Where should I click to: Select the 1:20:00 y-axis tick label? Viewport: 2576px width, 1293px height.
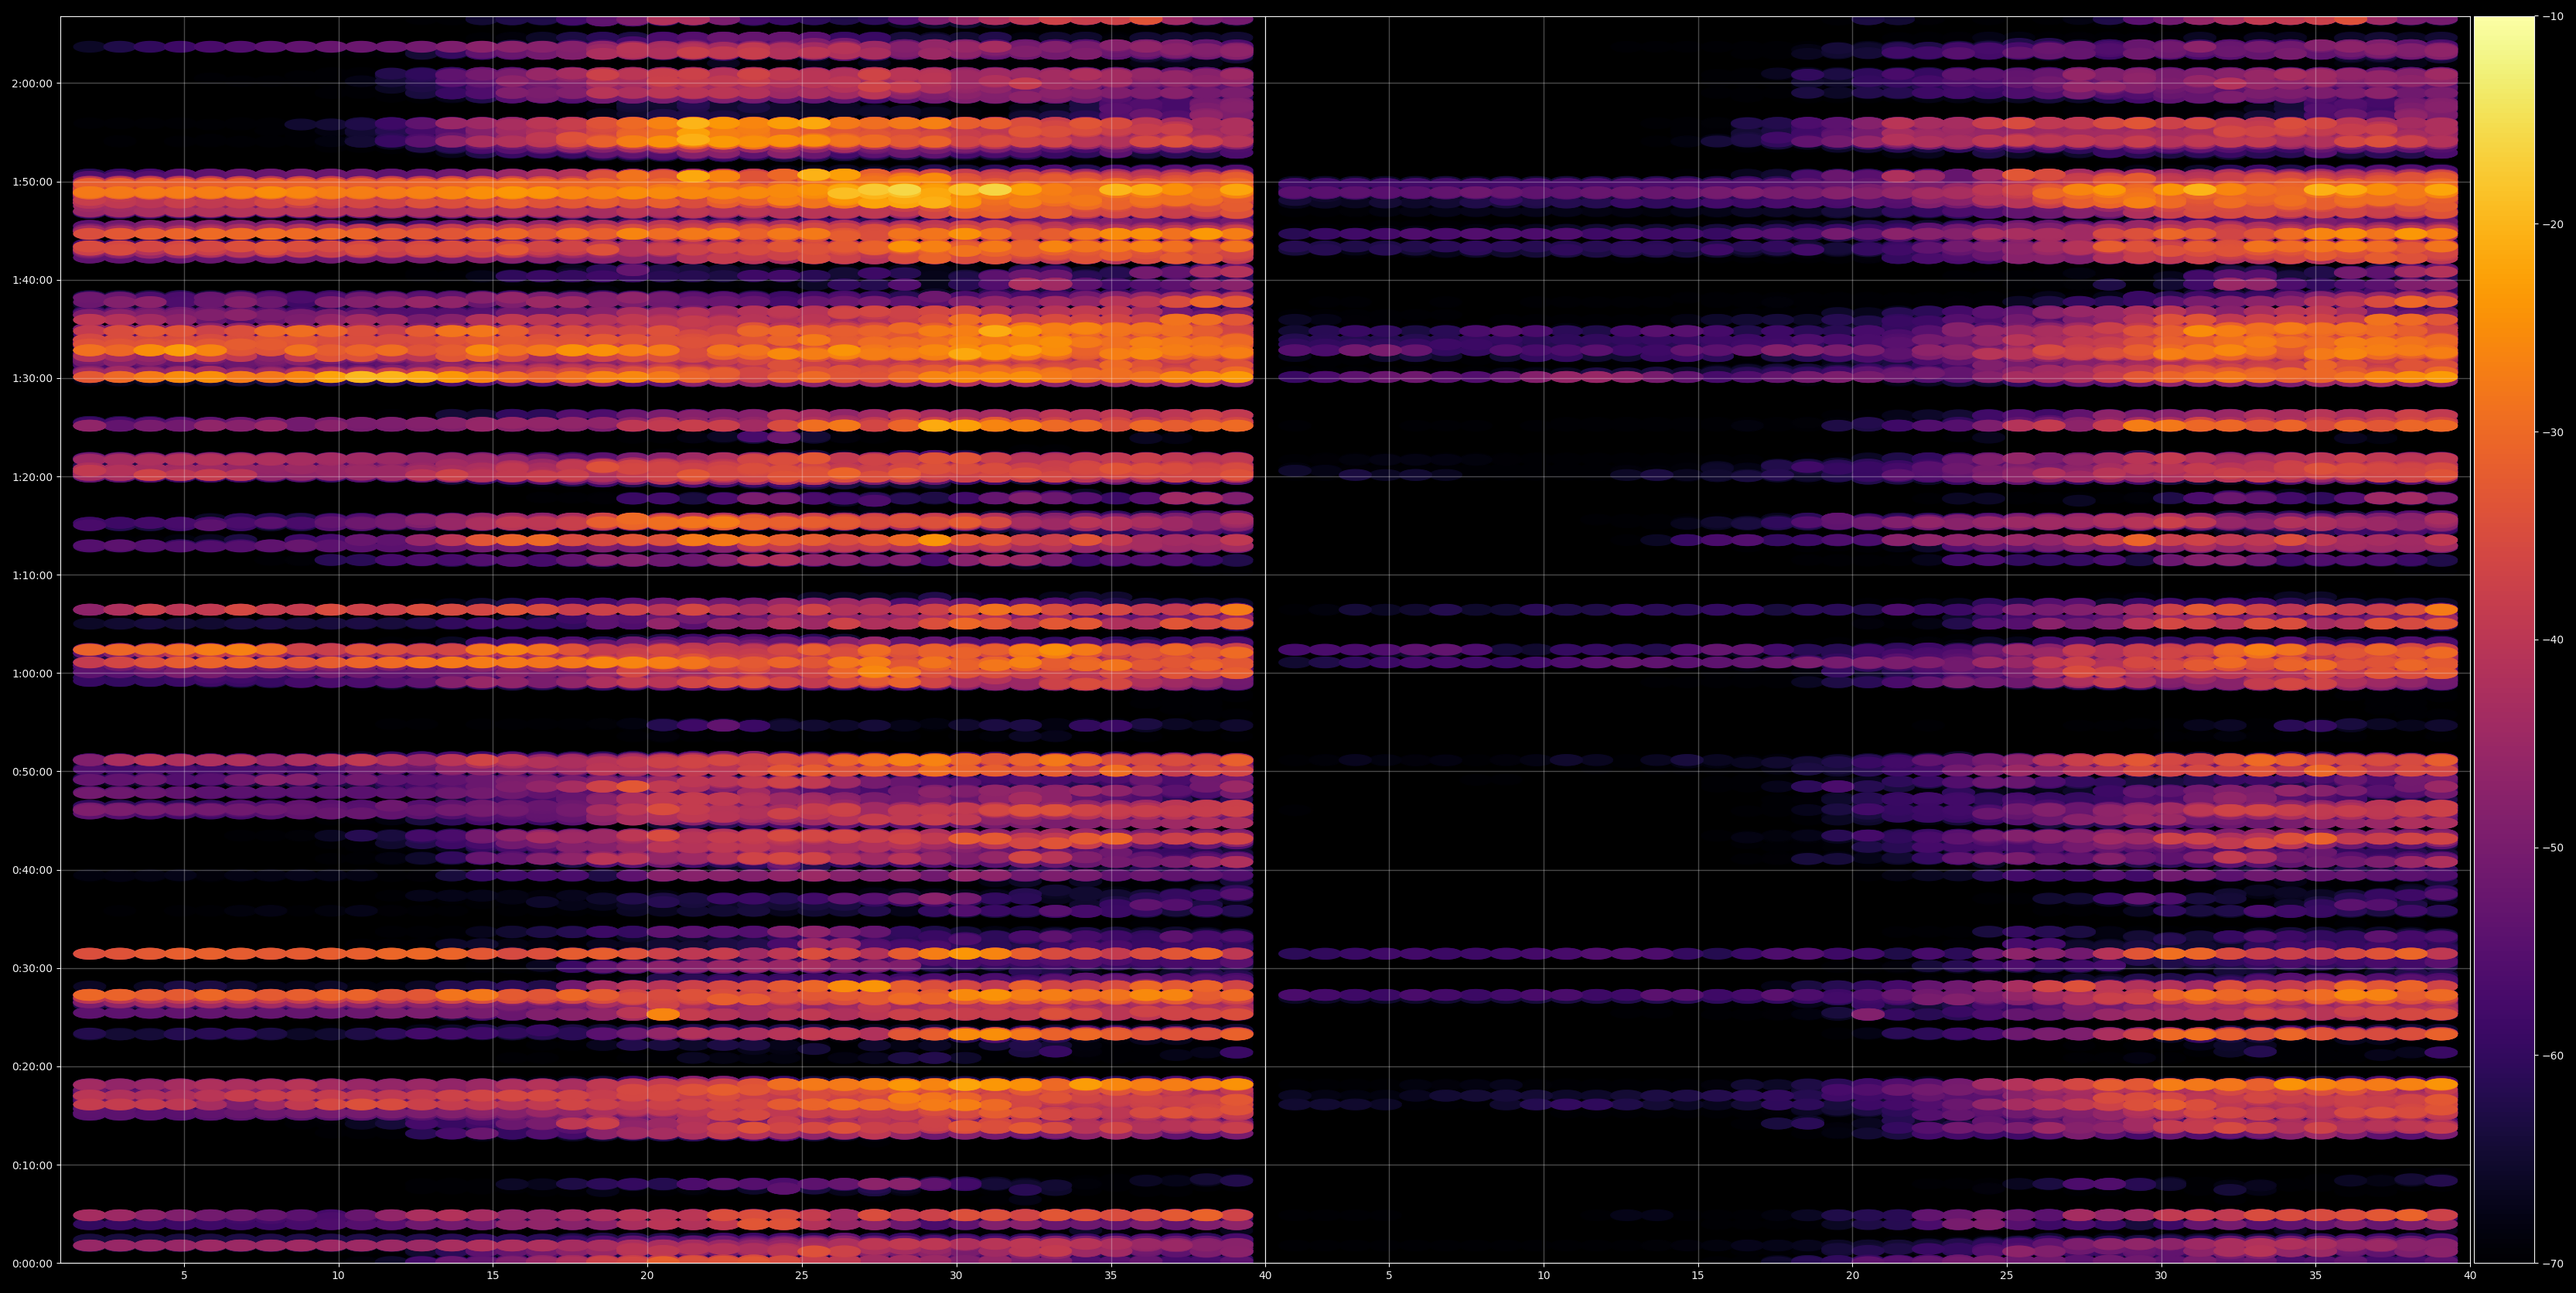click(x=31, y=477)
